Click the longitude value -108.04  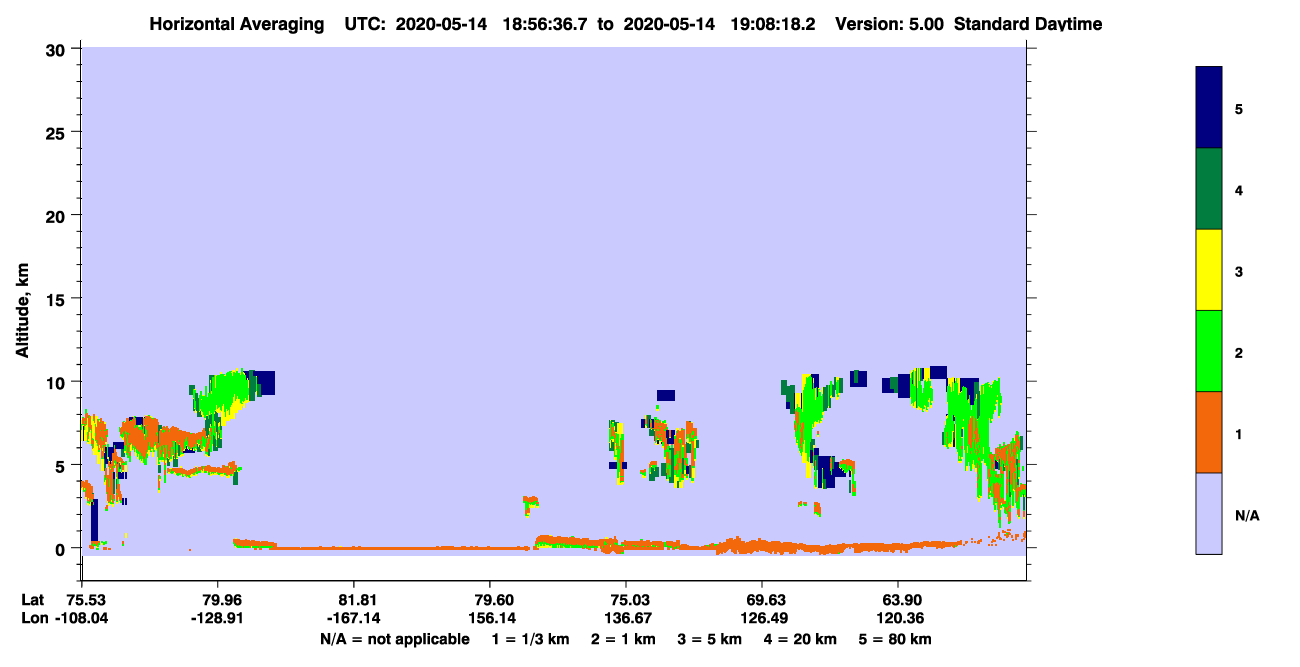tap(82, 618)
